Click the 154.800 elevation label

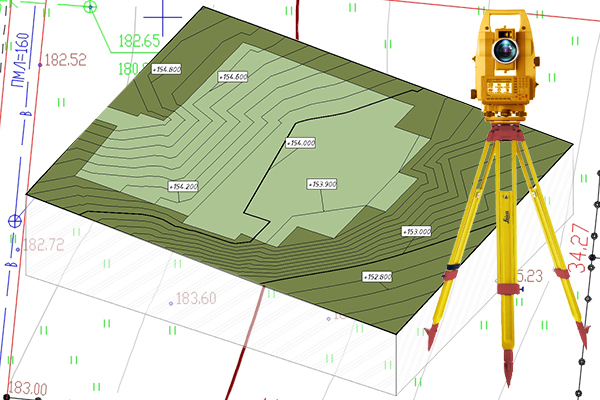165,69
